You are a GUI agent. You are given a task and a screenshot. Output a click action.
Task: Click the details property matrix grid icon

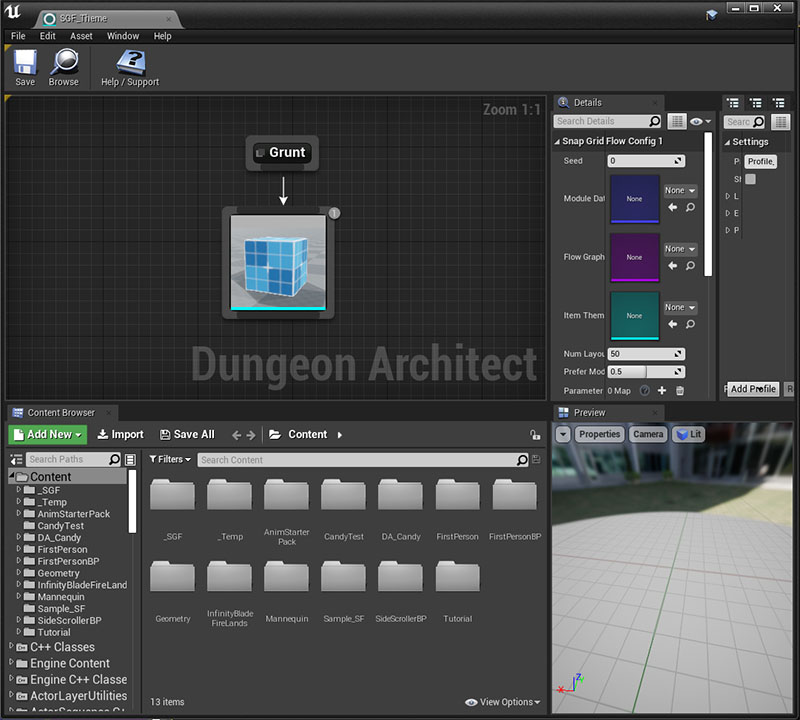tap(677, 121)
